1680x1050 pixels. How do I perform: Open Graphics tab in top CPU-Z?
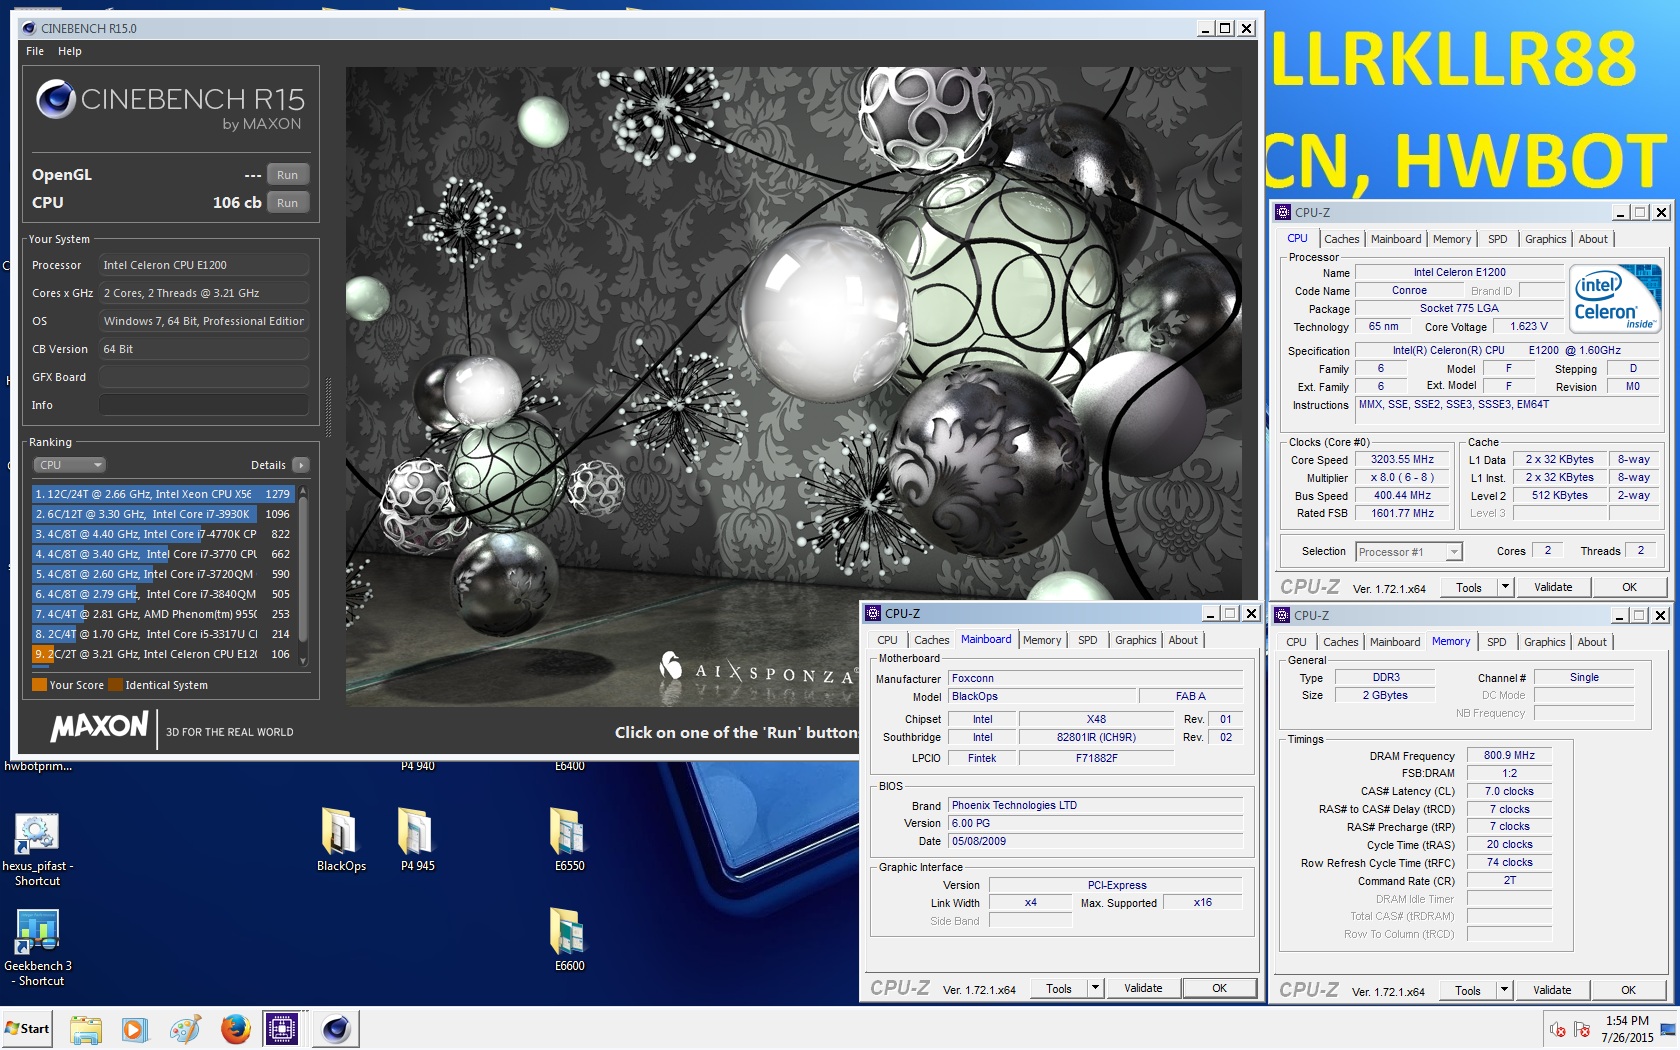tap(1545, 239)
